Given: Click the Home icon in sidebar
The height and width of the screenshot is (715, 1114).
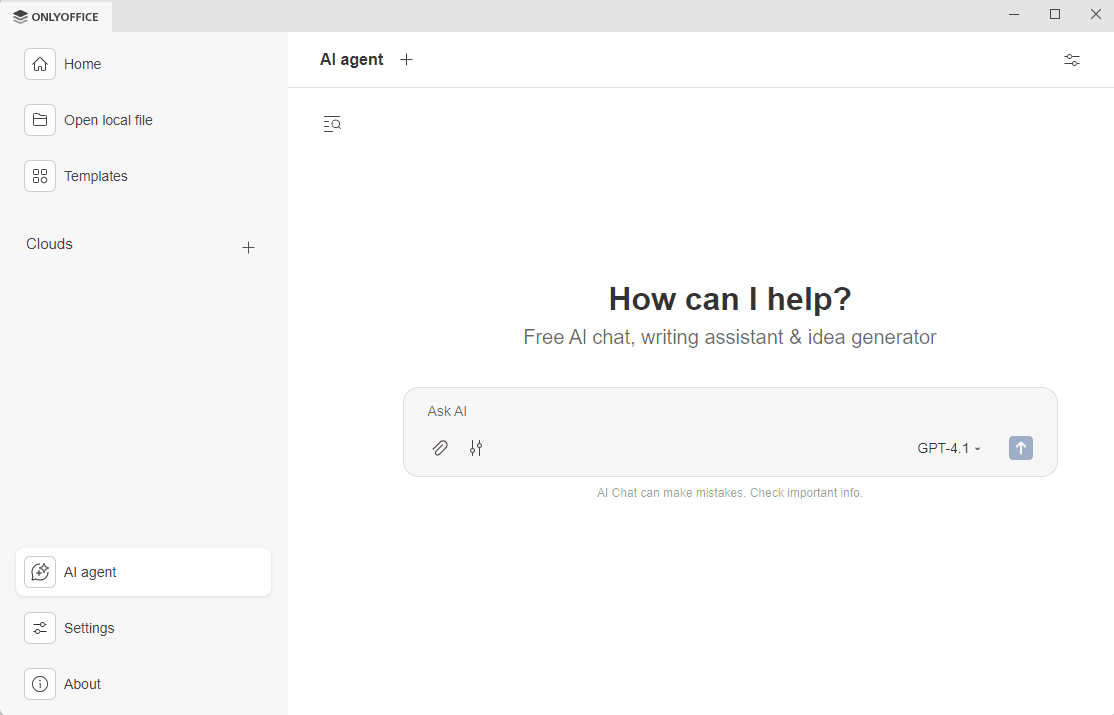Looking at the screenshot, I should 40,64.
